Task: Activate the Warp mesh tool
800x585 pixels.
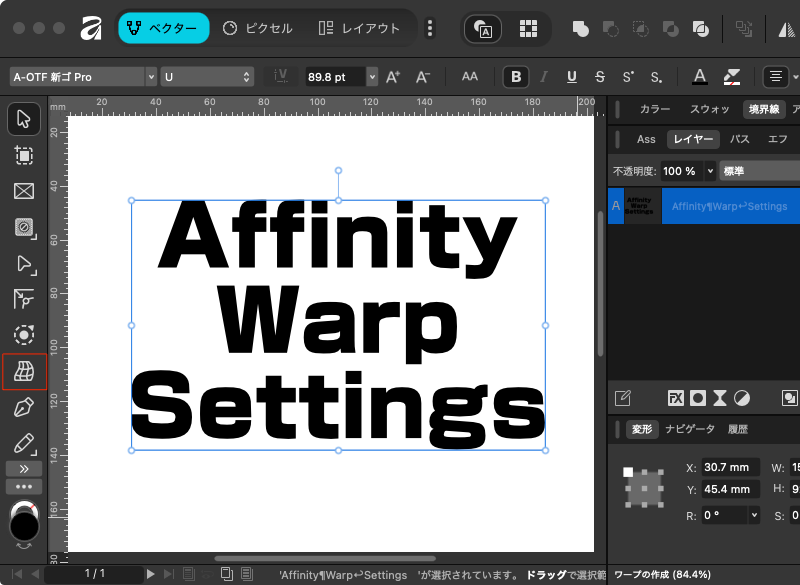Action: (x=24, y=372)
